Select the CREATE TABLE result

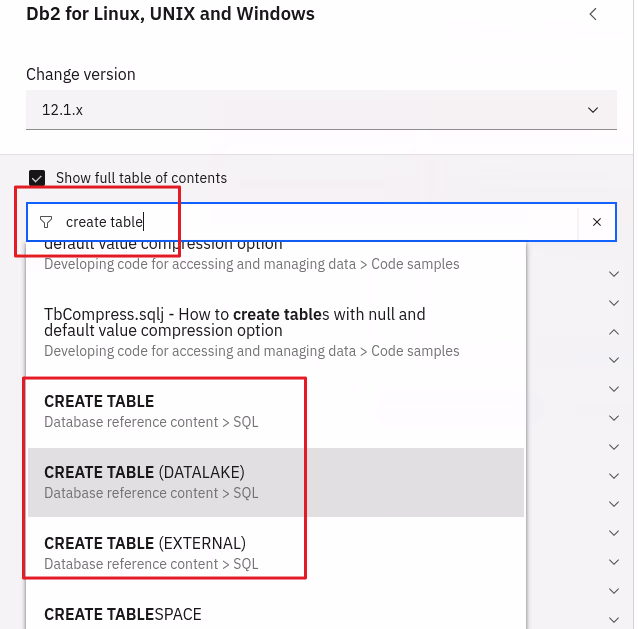pyautogui.click(x=275, y=411)
